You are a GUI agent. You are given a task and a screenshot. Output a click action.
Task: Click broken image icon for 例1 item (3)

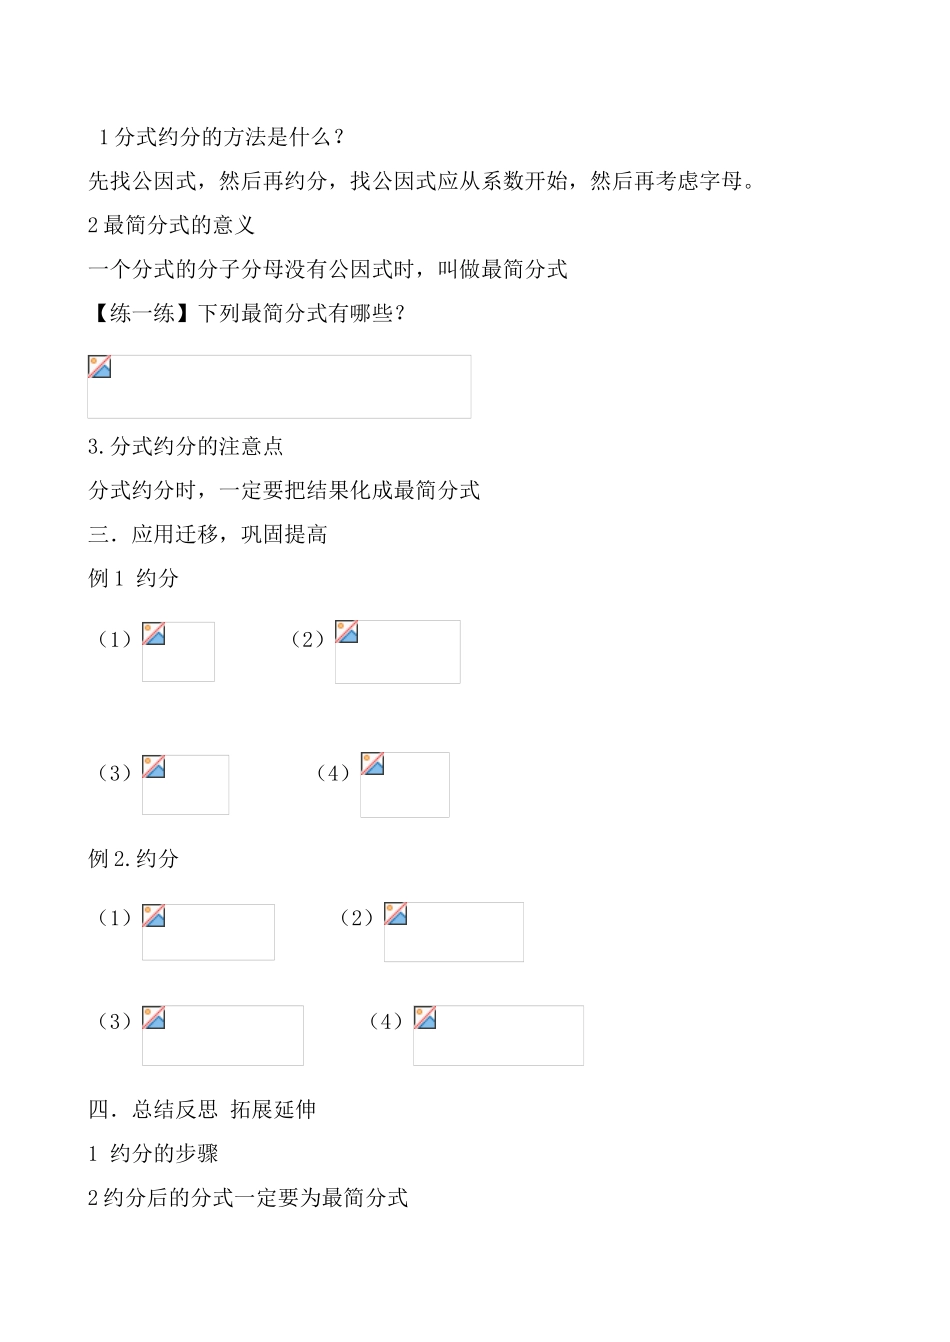[x=154, y=767]
